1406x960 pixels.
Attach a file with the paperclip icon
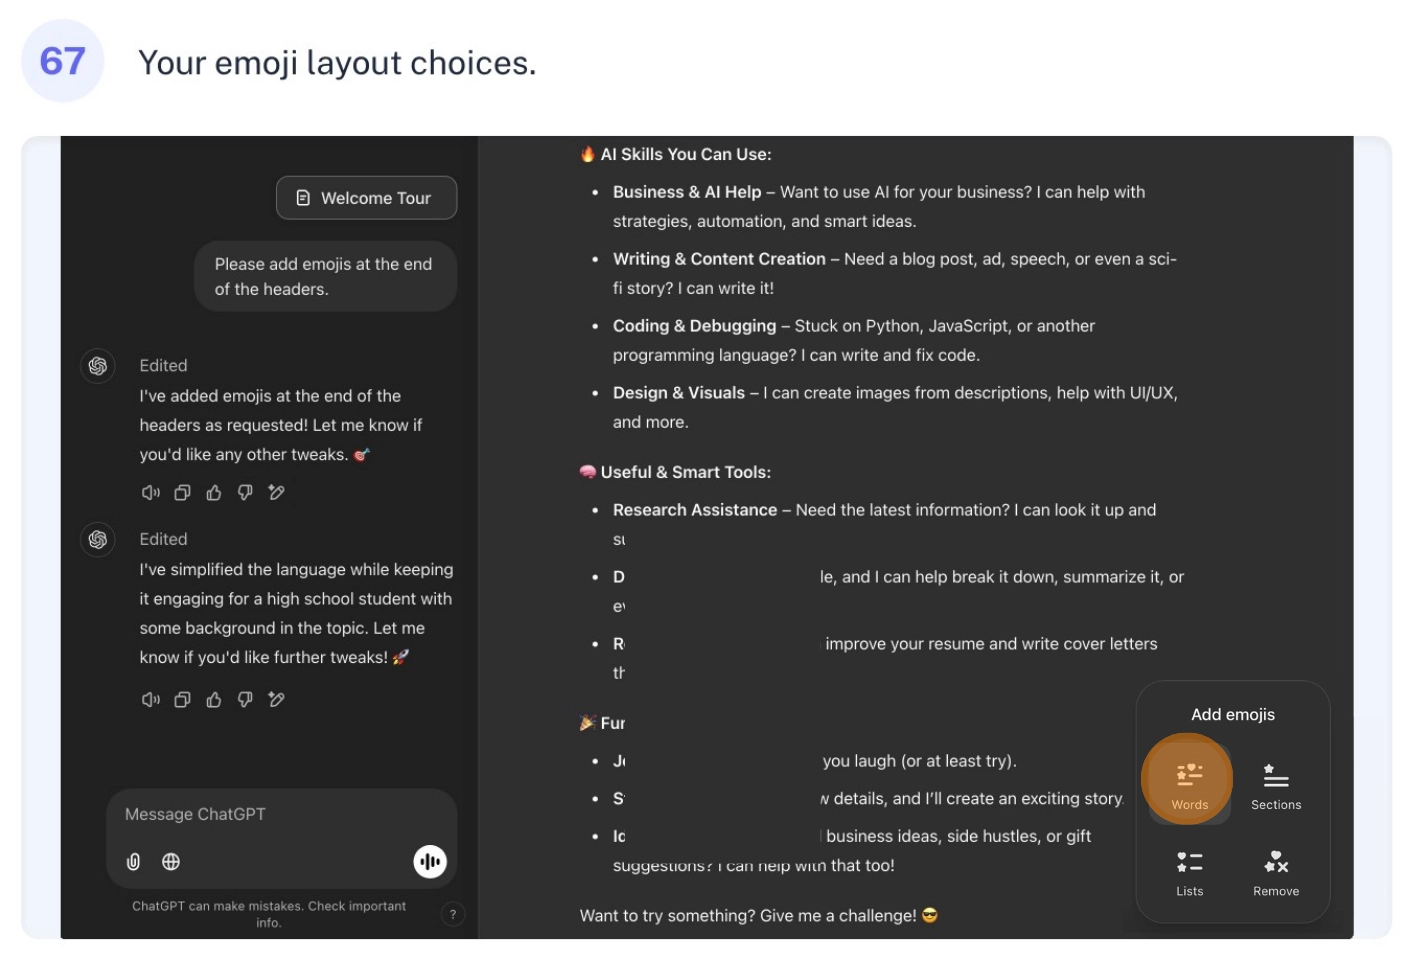pos(133,862)
